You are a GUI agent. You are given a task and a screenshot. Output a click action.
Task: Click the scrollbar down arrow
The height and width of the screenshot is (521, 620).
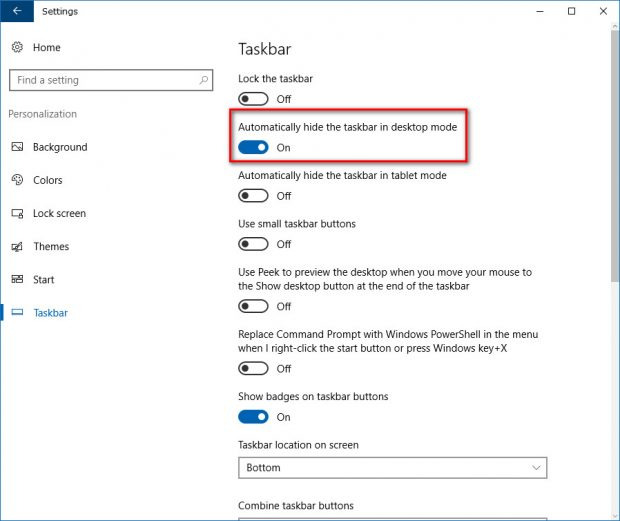(615, 515)
